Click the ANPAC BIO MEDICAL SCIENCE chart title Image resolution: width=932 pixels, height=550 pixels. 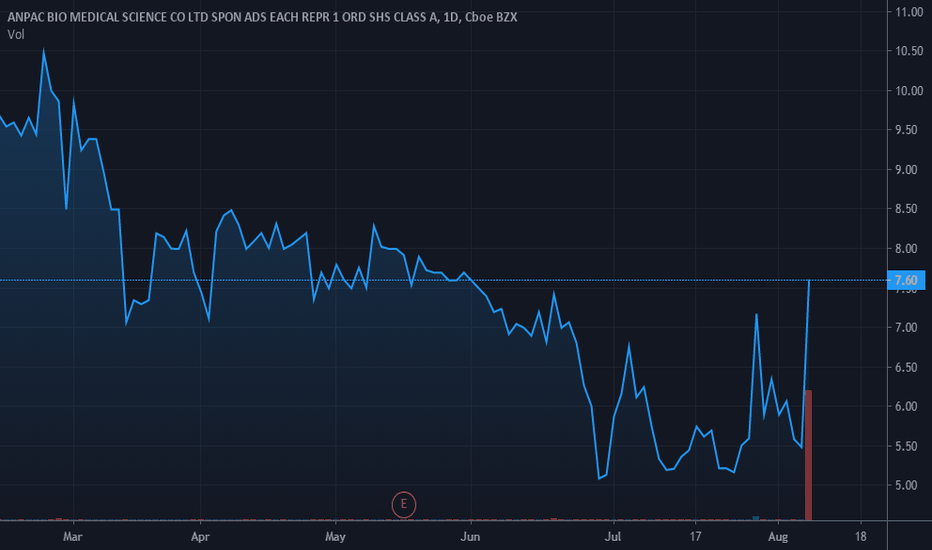point(262,17)
